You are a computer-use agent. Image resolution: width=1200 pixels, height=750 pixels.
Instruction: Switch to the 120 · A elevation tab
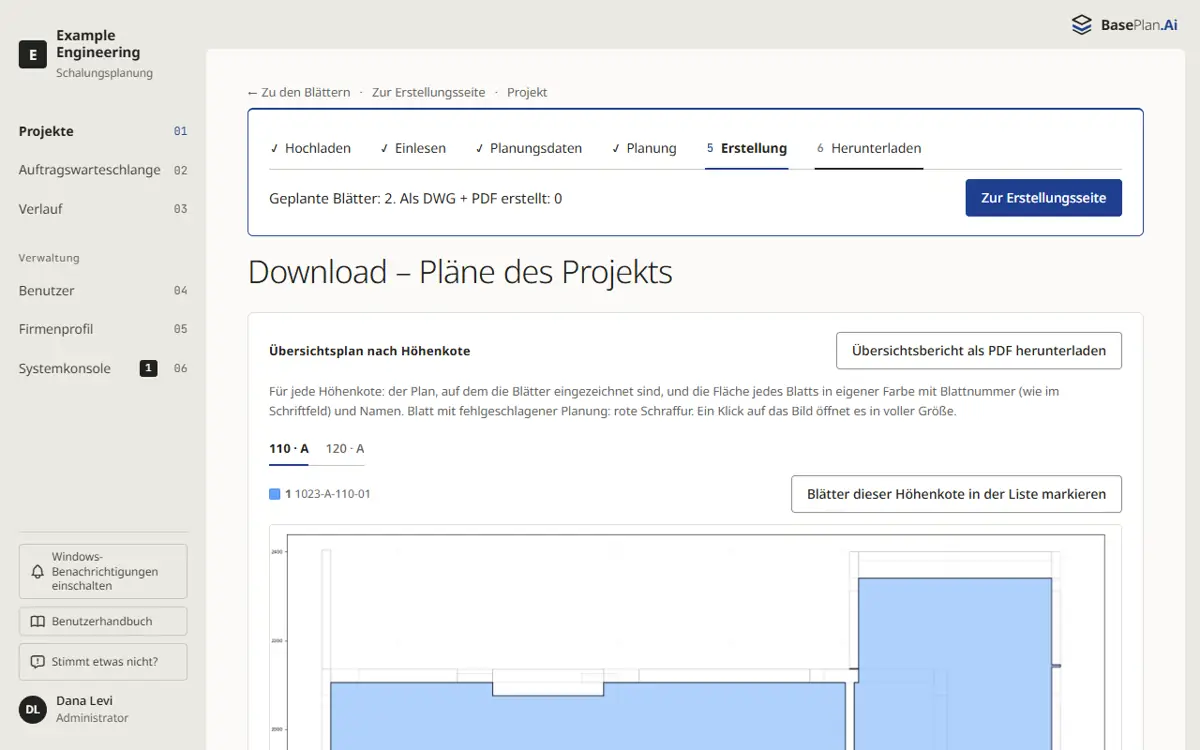pos(345,449)
